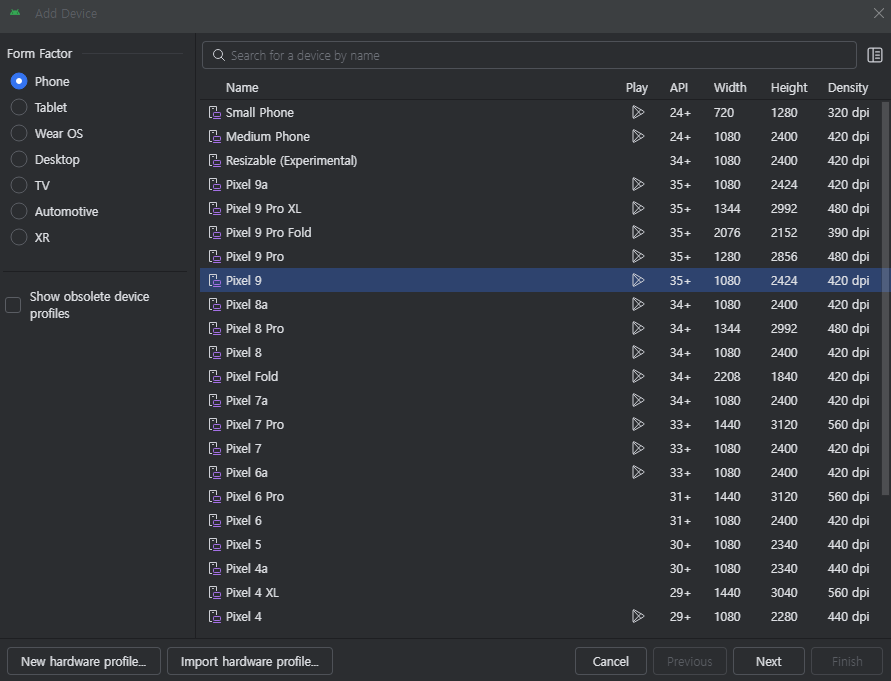Select the Small Phone device name

point(260,112)
